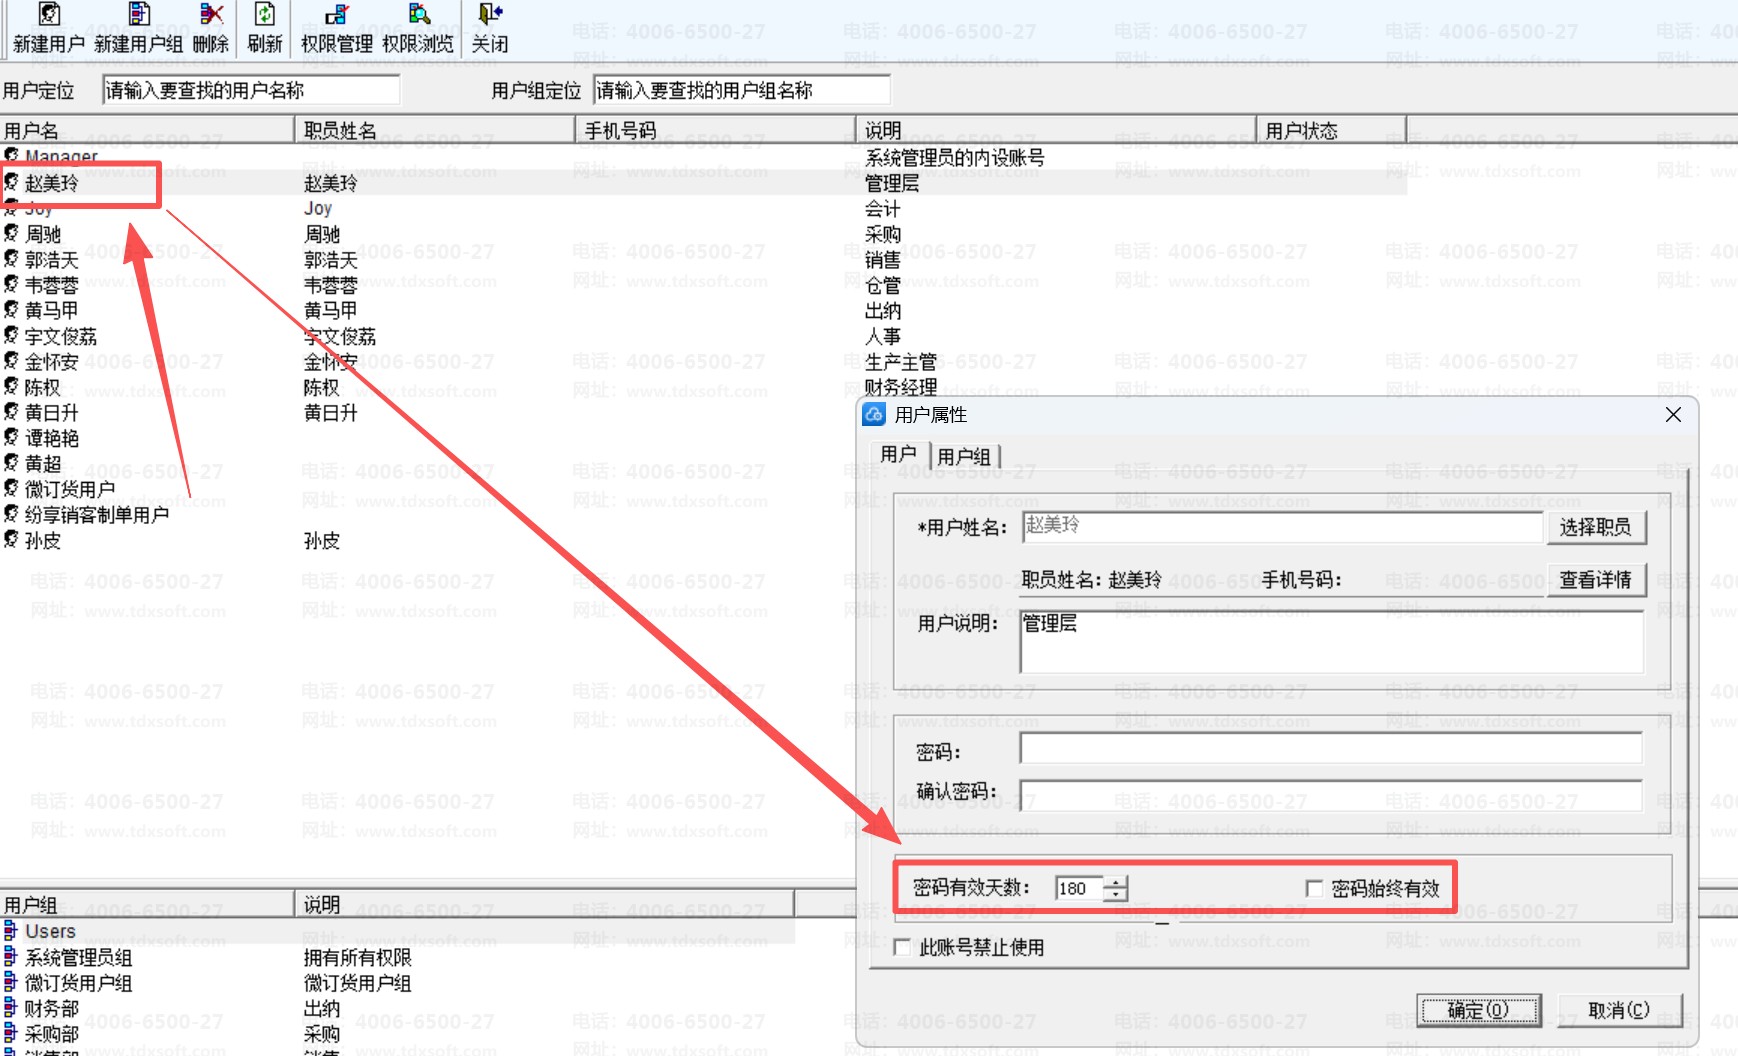The height and width of the screenshot is (1056, 1738).
Task: Click the Joy cell in 职员姓名 column
Action: 318,208
